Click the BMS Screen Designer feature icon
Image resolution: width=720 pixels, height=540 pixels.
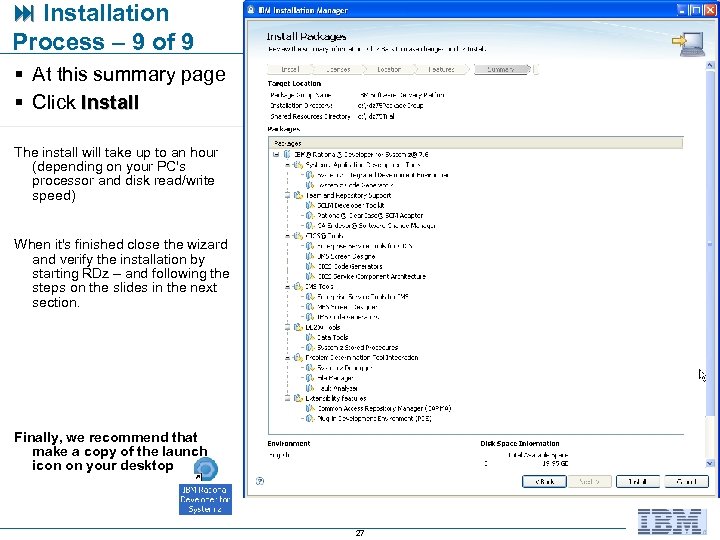[x=310, y=256]
